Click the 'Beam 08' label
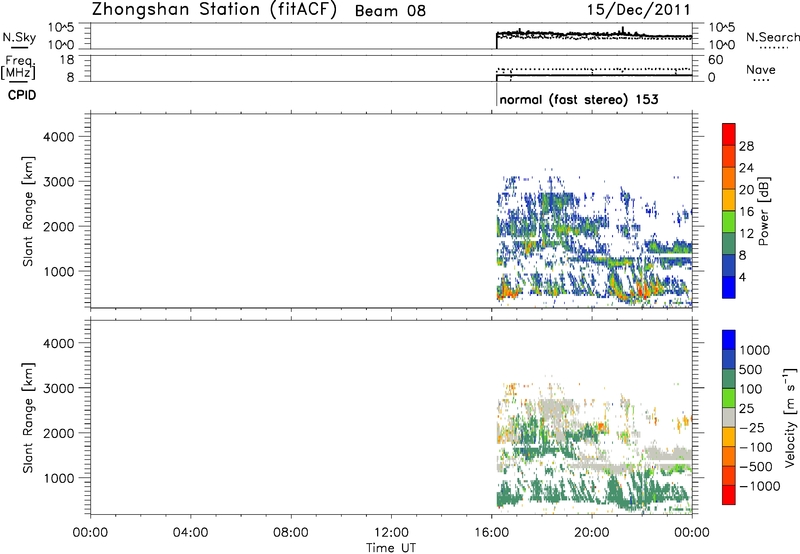The width and height of the screenshot is (800, 554). [390, 11]
